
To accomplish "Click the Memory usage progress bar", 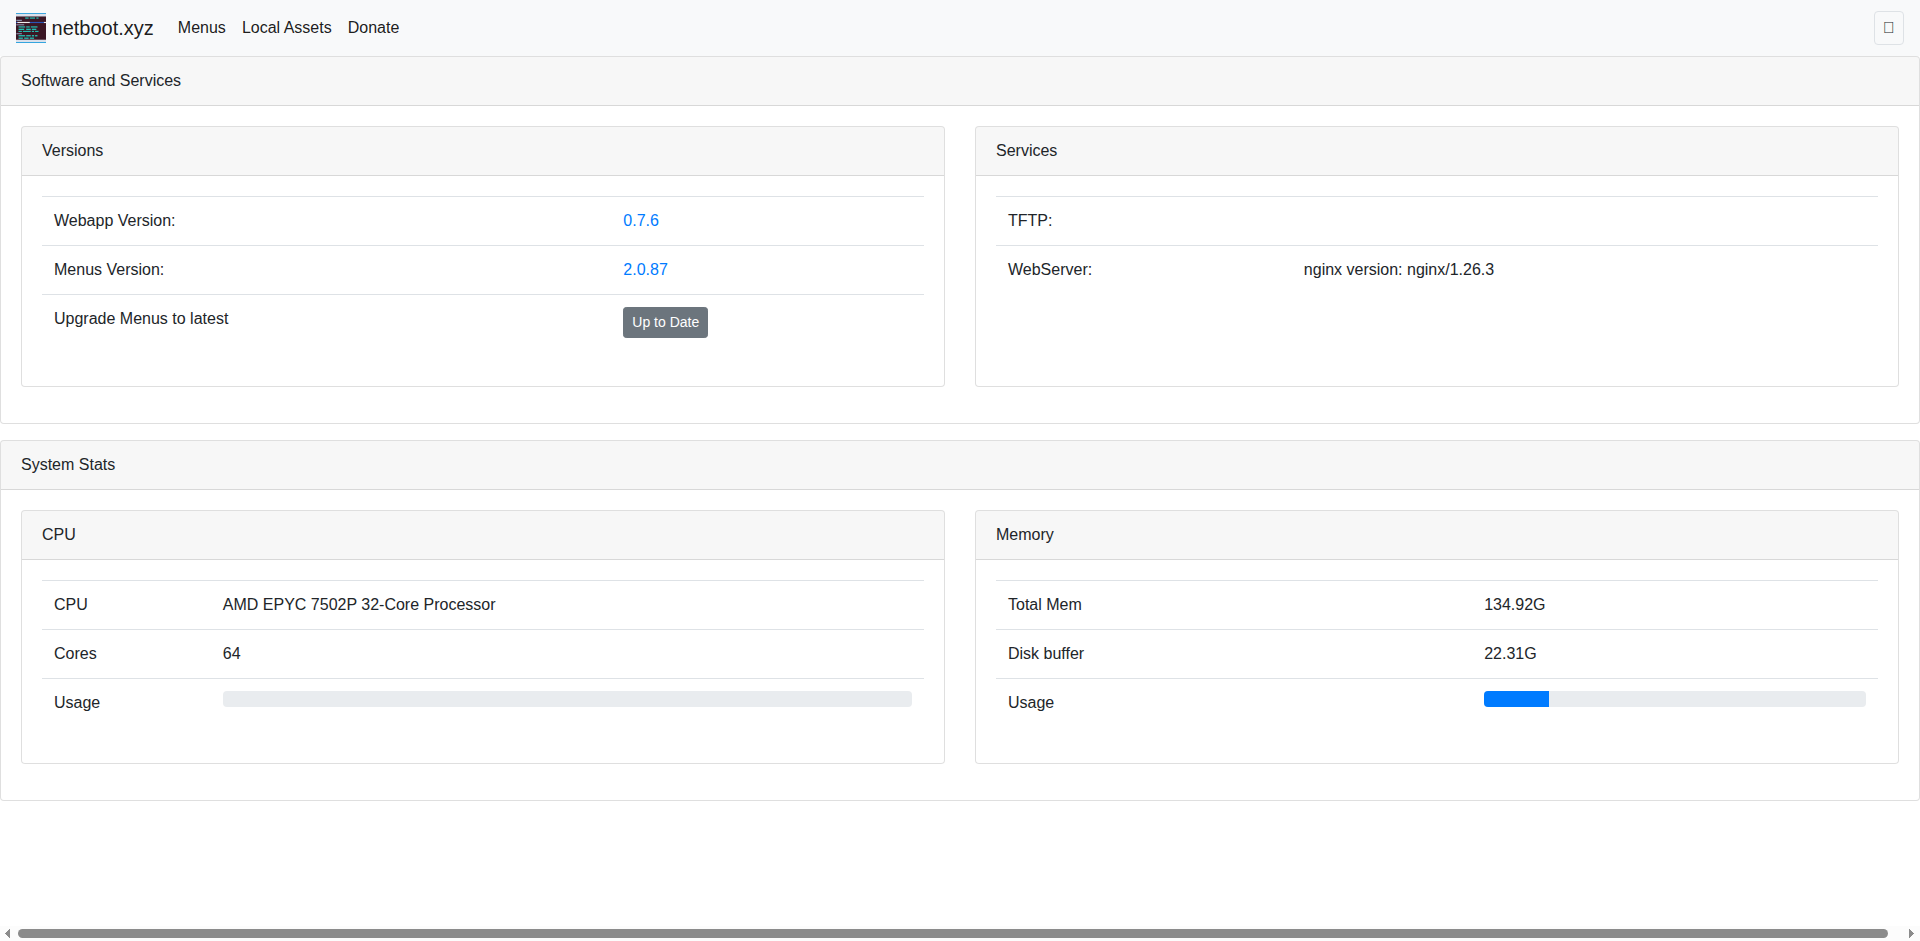I will click(1674, 699).
